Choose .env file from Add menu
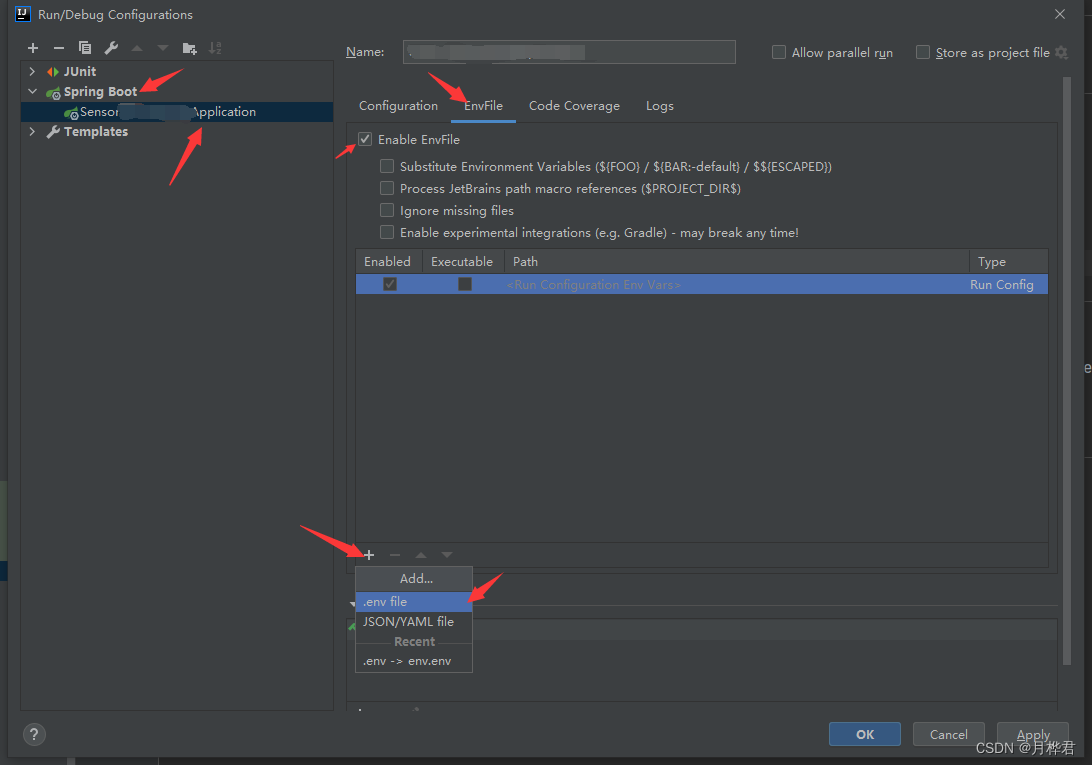 [414, 601]
